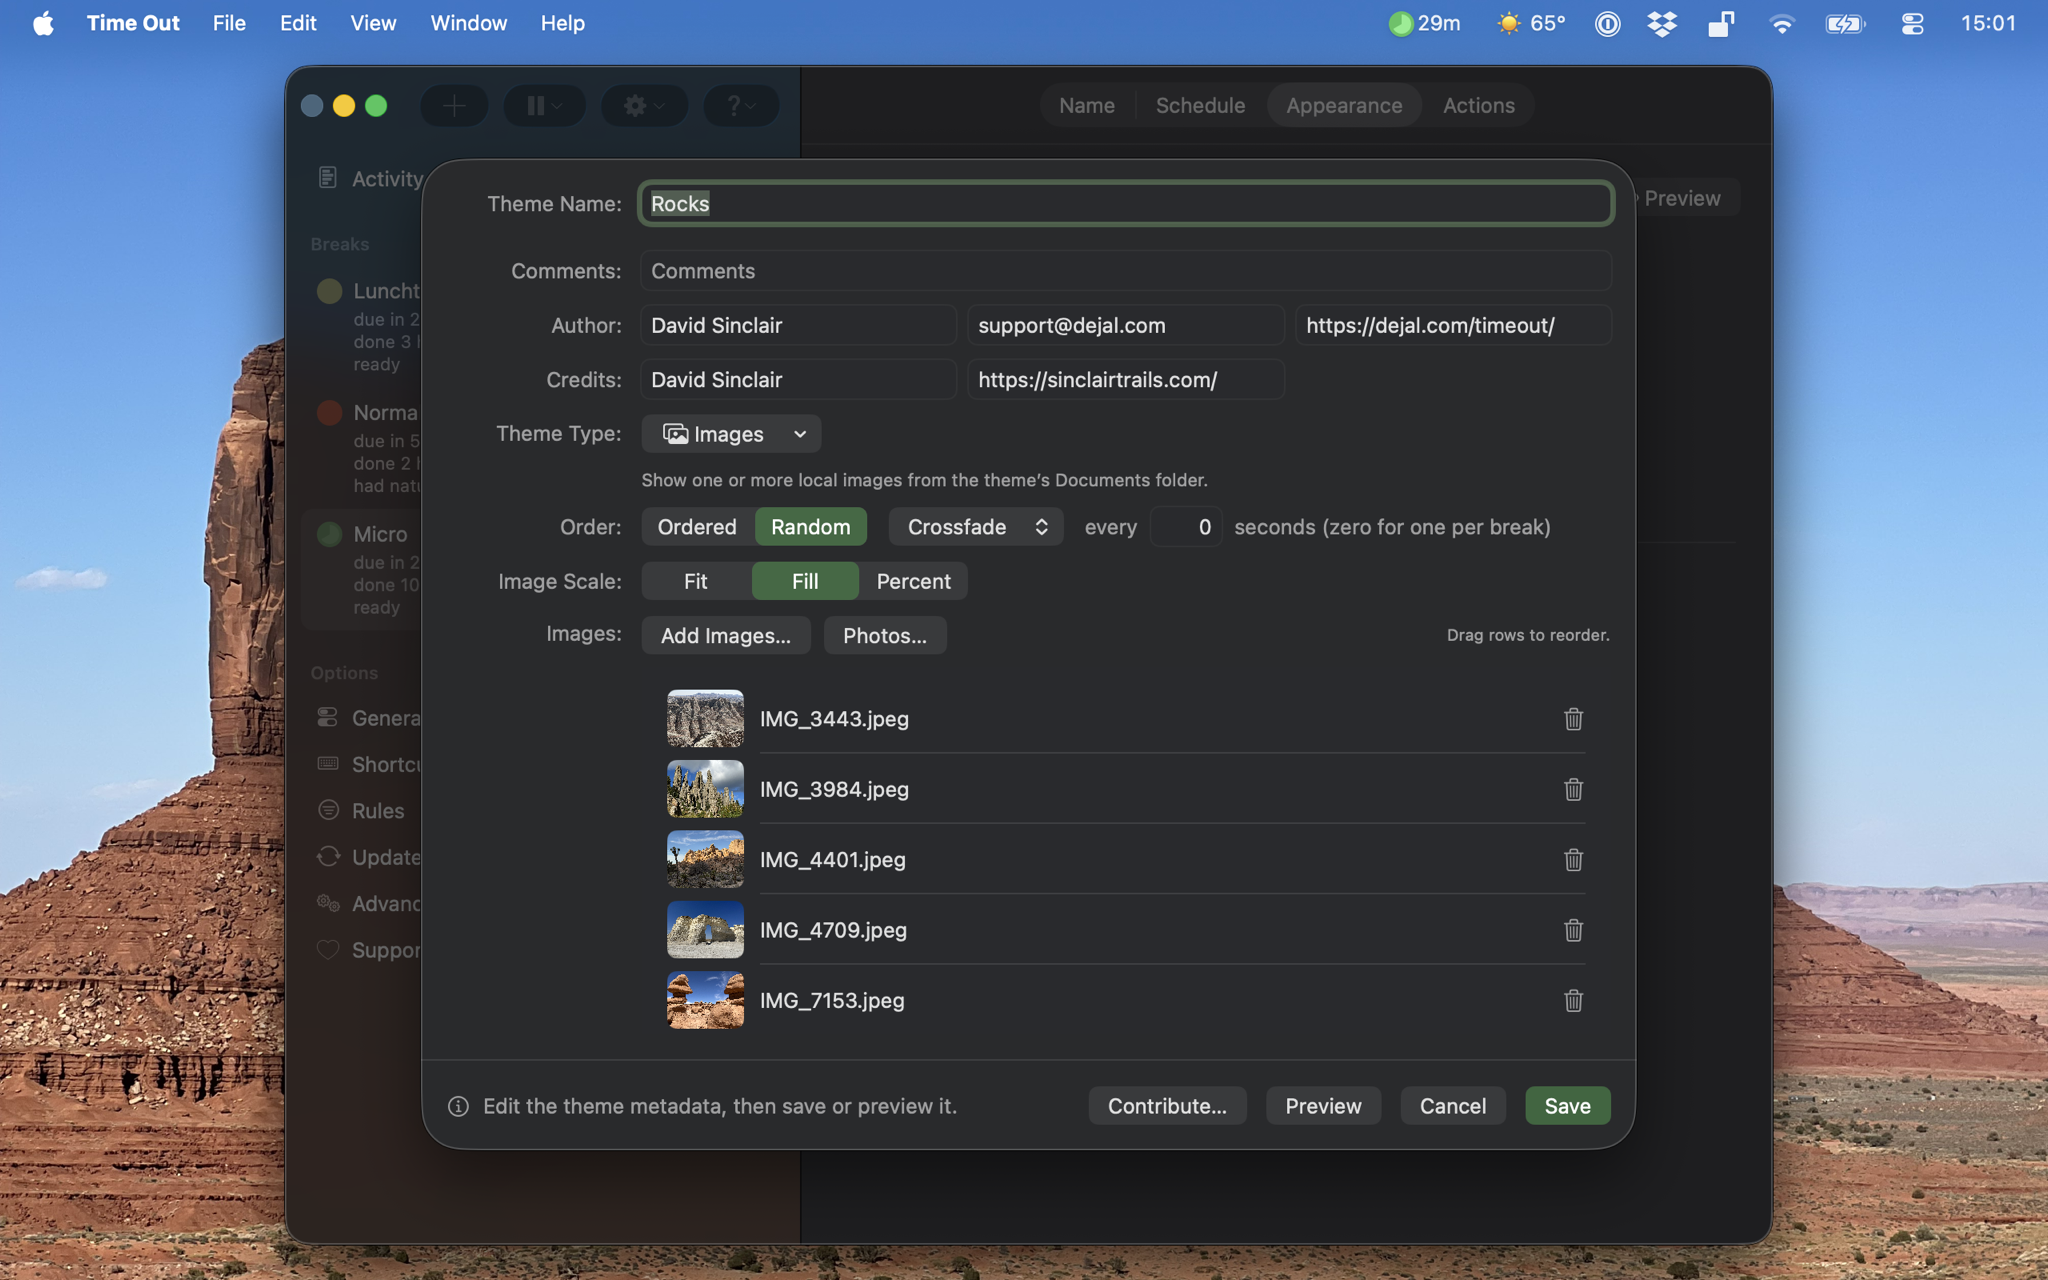Screen dimensions: 2048x1280
Task: Delete IMG_3443.jpeg using its trash icon
Action: pos(1573,719)
